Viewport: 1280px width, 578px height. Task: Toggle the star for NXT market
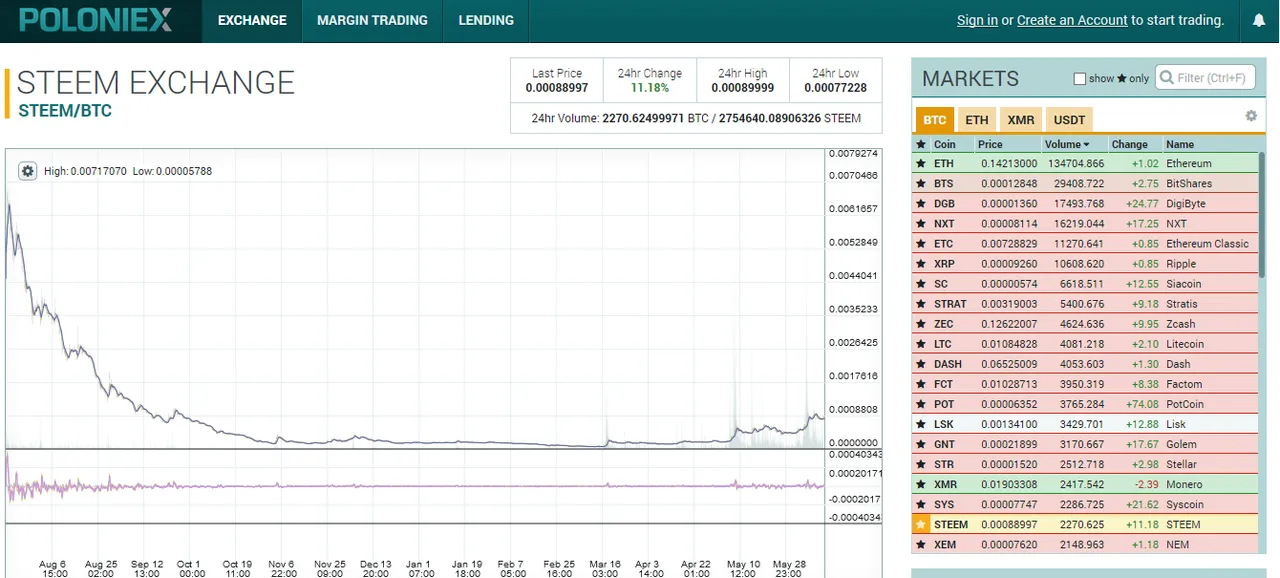click(x=921, y=224)
